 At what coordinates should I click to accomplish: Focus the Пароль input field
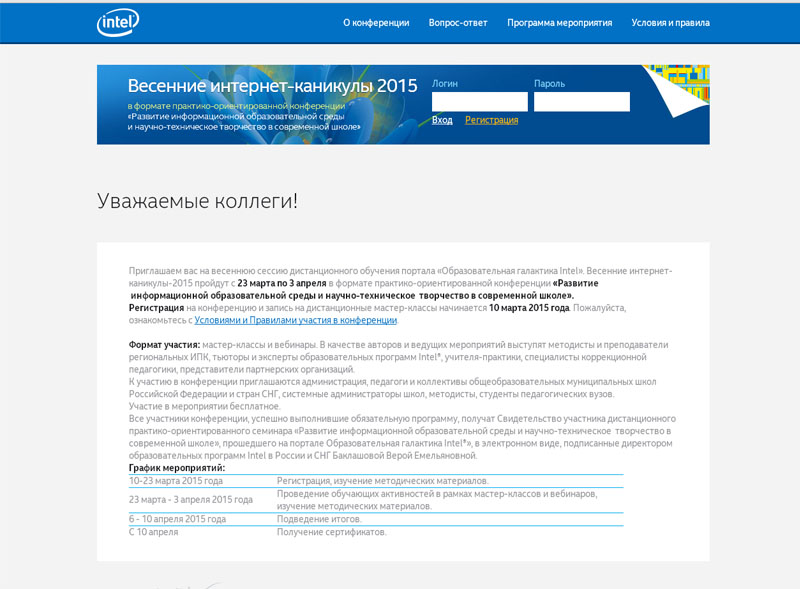point(582,102)
